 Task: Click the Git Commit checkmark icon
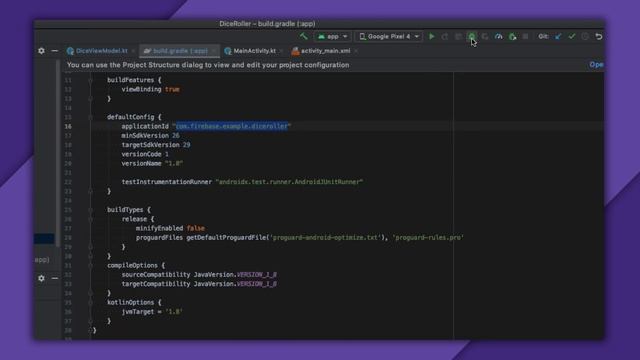click(571, 36)
